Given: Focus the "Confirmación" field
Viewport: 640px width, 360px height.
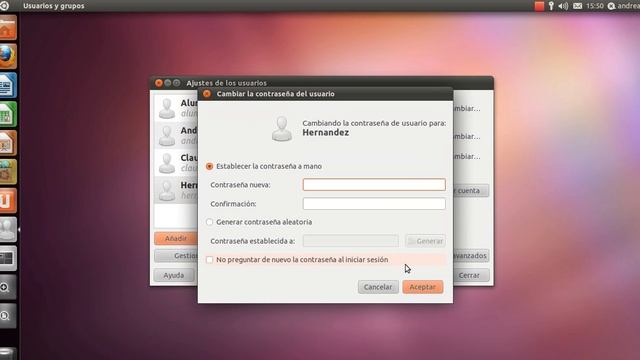Looking at the screenshot, I should [374, 204].
